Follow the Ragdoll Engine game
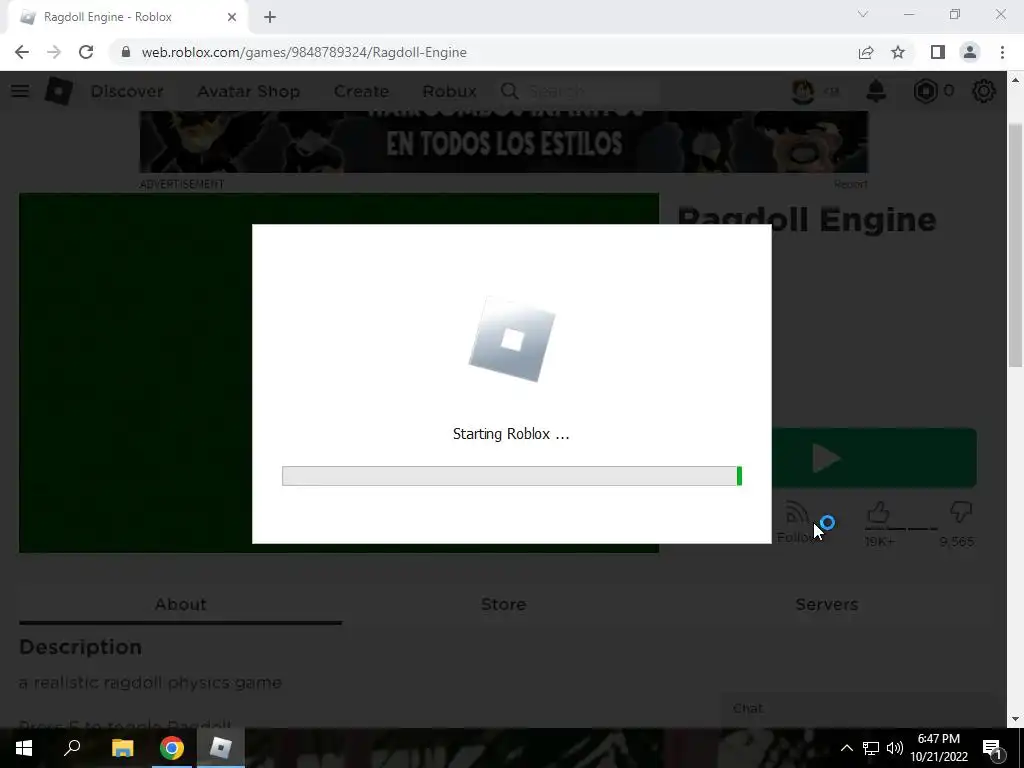 click(795, 522)
